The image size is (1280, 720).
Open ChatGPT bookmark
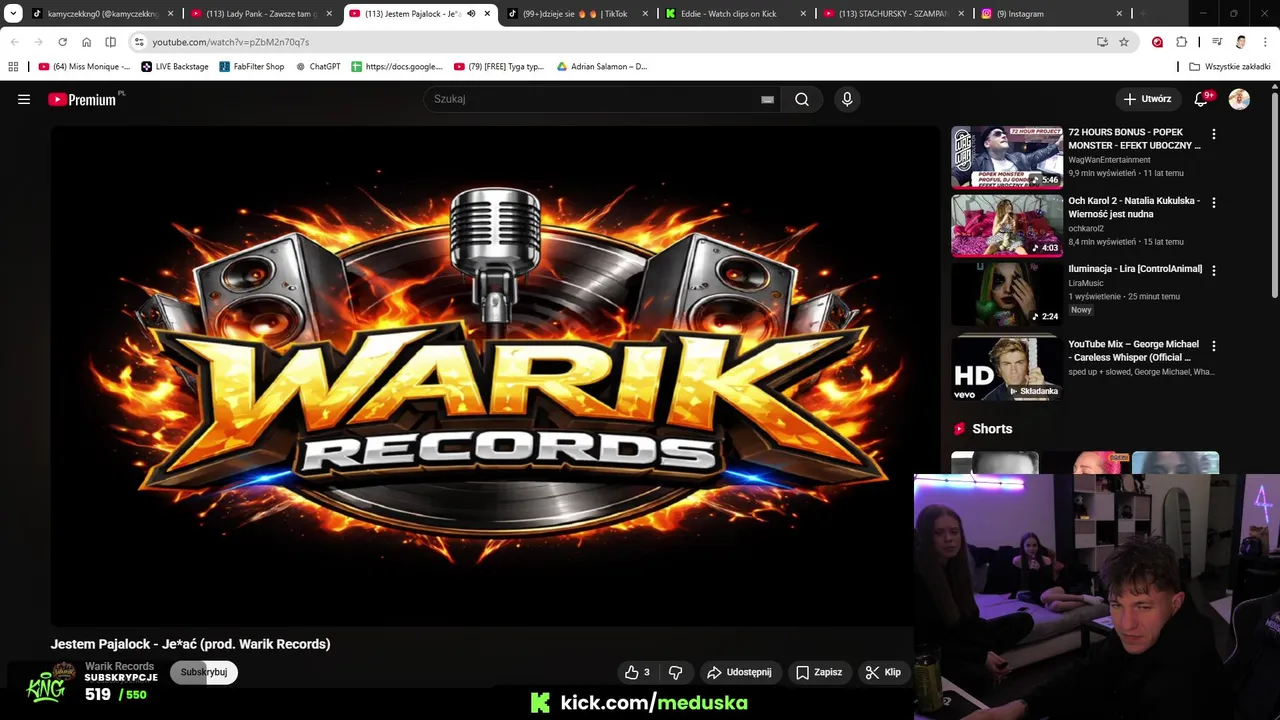(x=318, y=67)
